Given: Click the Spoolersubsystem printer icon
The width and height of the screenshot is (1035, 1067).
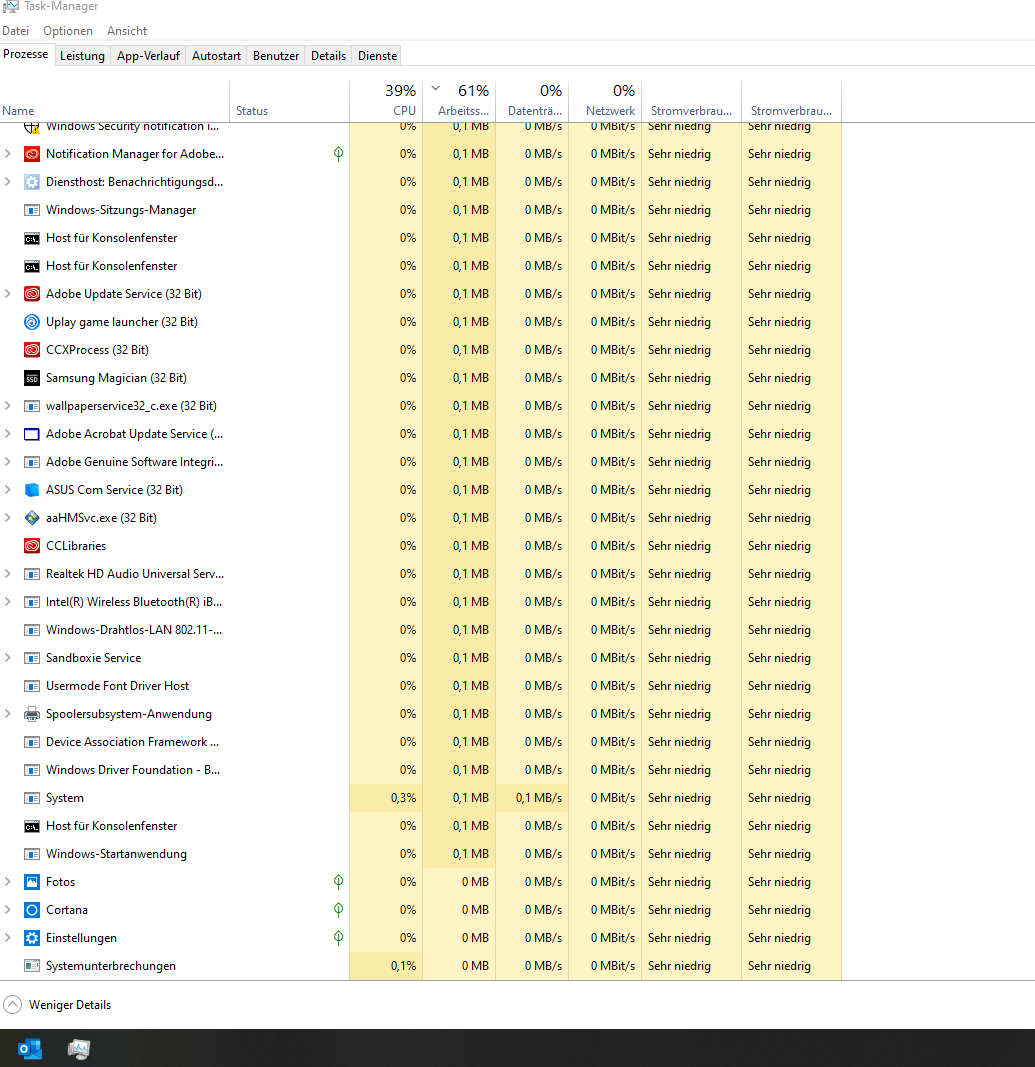Looking at the screenshot, I should click(31, 714).
